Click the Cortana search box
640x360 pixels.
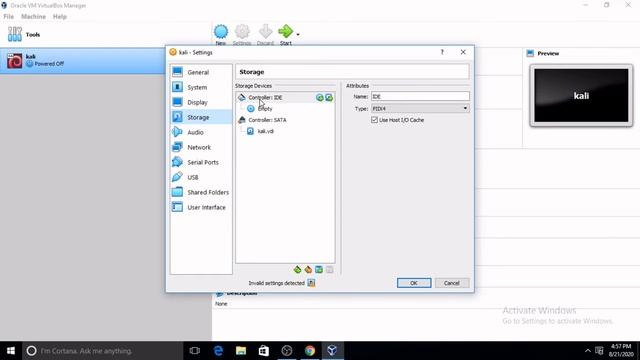point(103,351)
